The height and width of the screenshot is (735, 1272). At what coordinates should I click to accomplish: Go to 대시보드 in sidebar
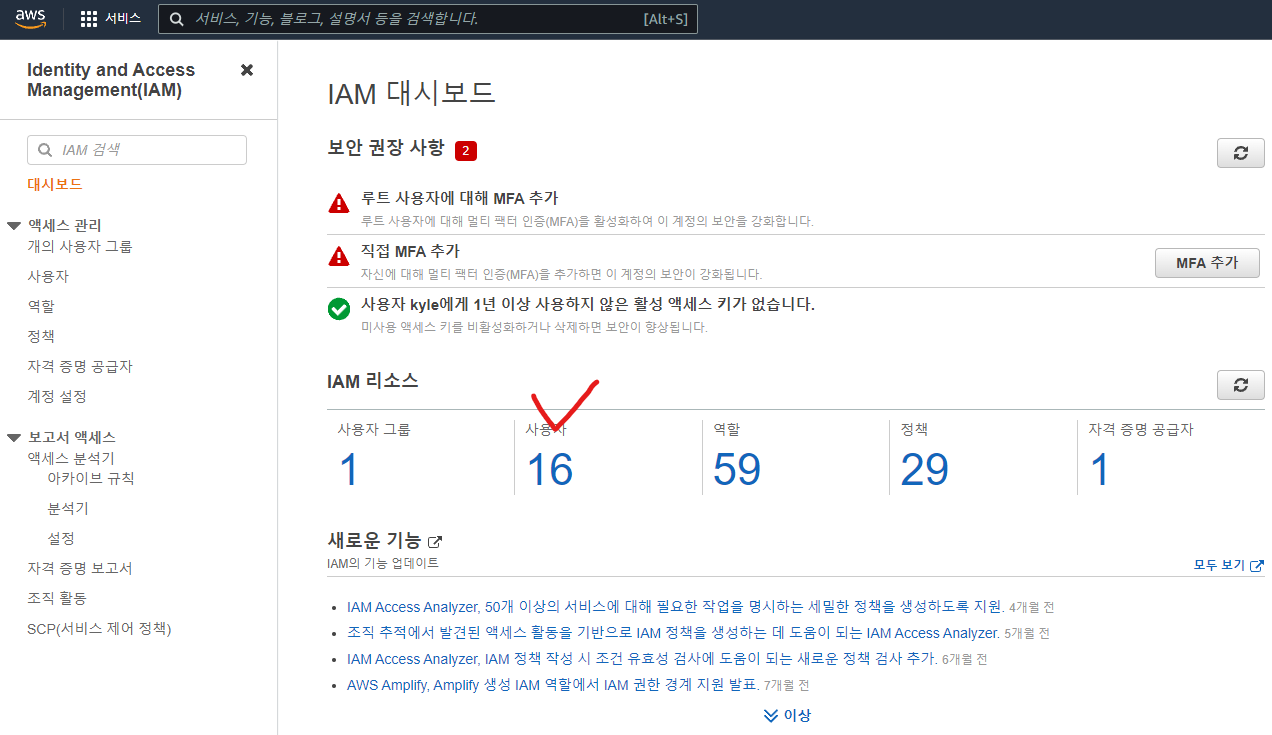point(55,185)
